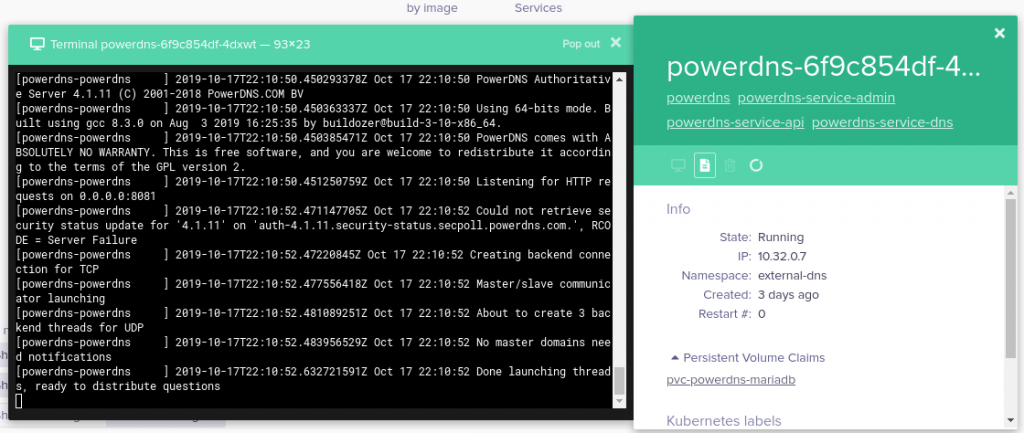Click the terminal scrollbar up arrow
The height and width of the screenshot is (433, 1024).
619,79
